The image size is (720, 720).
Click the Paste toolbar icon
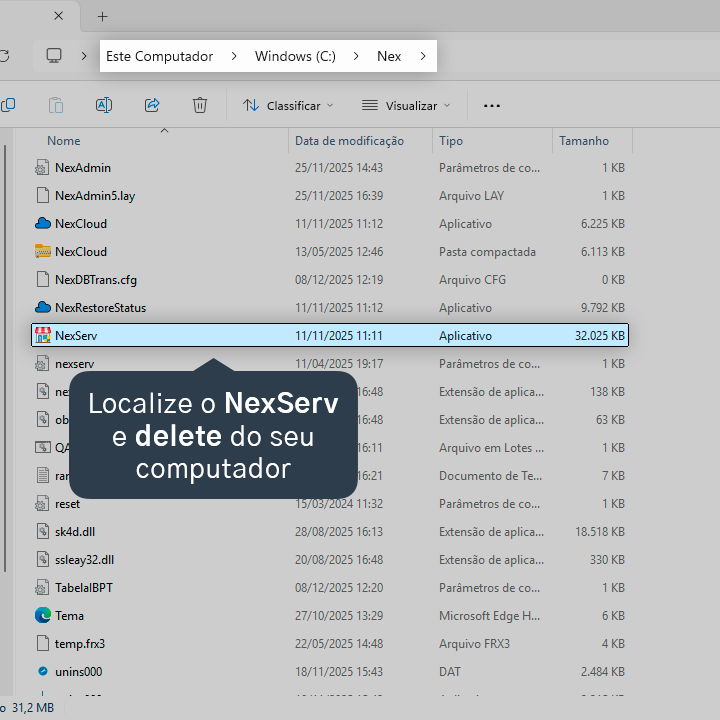56,105
